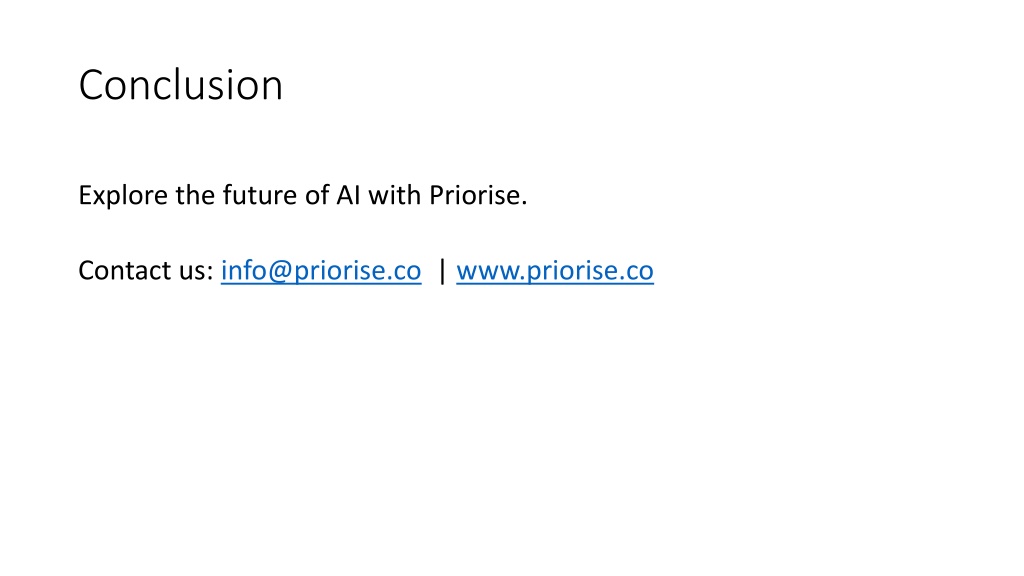
Task: Click the Conclusion slide title
Action: point(181,85)
